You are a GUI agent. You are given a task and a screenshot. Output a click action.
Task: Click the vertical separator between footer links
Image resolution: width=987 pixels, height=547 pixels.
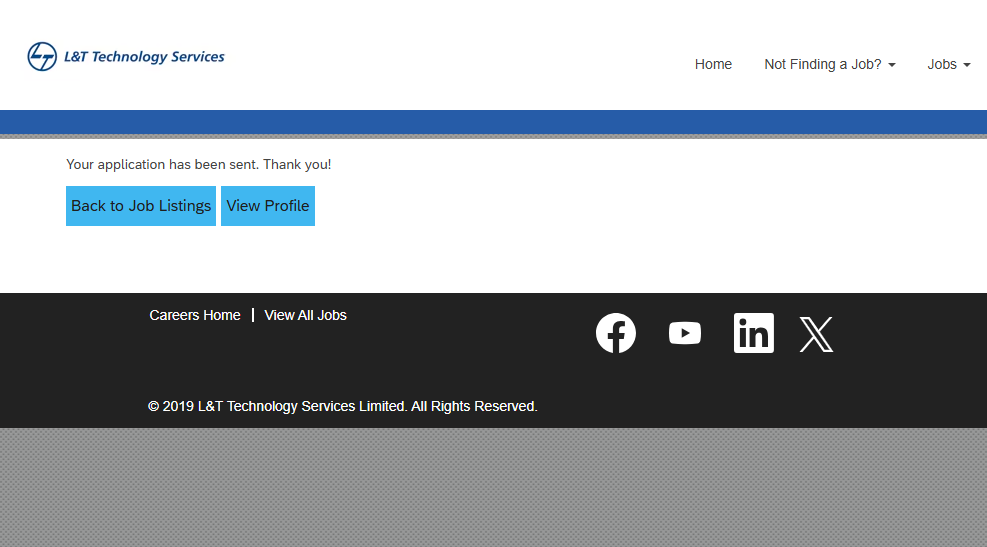253,315
